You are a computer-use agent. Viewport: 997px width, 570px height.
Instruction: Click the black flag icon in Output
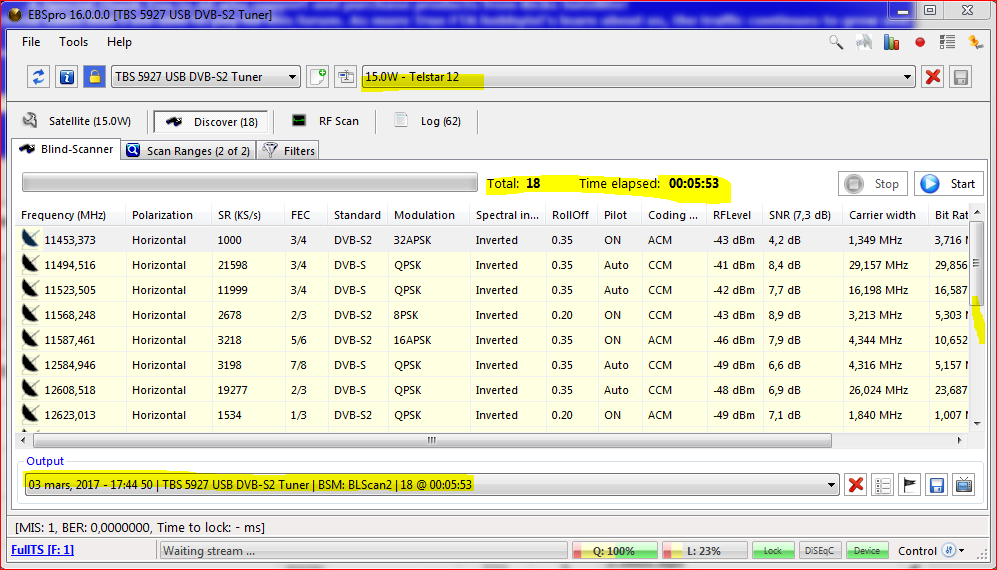(x=910, y=485)
